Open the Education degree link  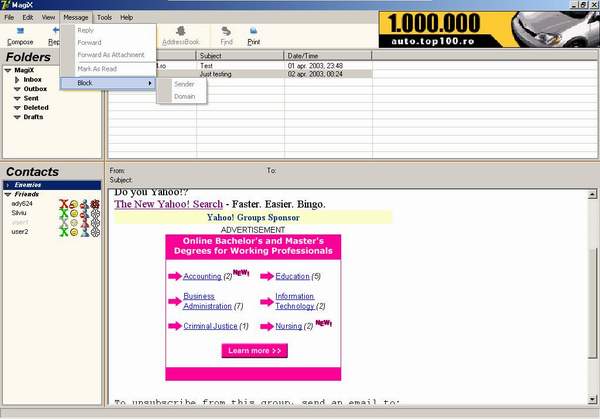pyautogui.click(x=292, y=276)
